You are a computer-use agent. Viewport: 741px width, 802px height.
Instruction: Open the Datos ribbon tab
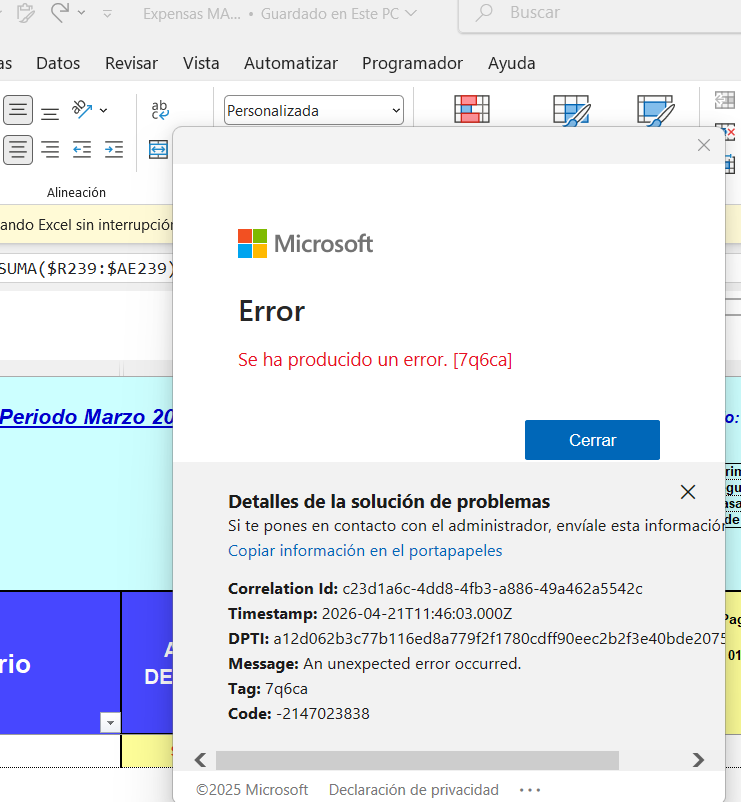tap(58, 63)
